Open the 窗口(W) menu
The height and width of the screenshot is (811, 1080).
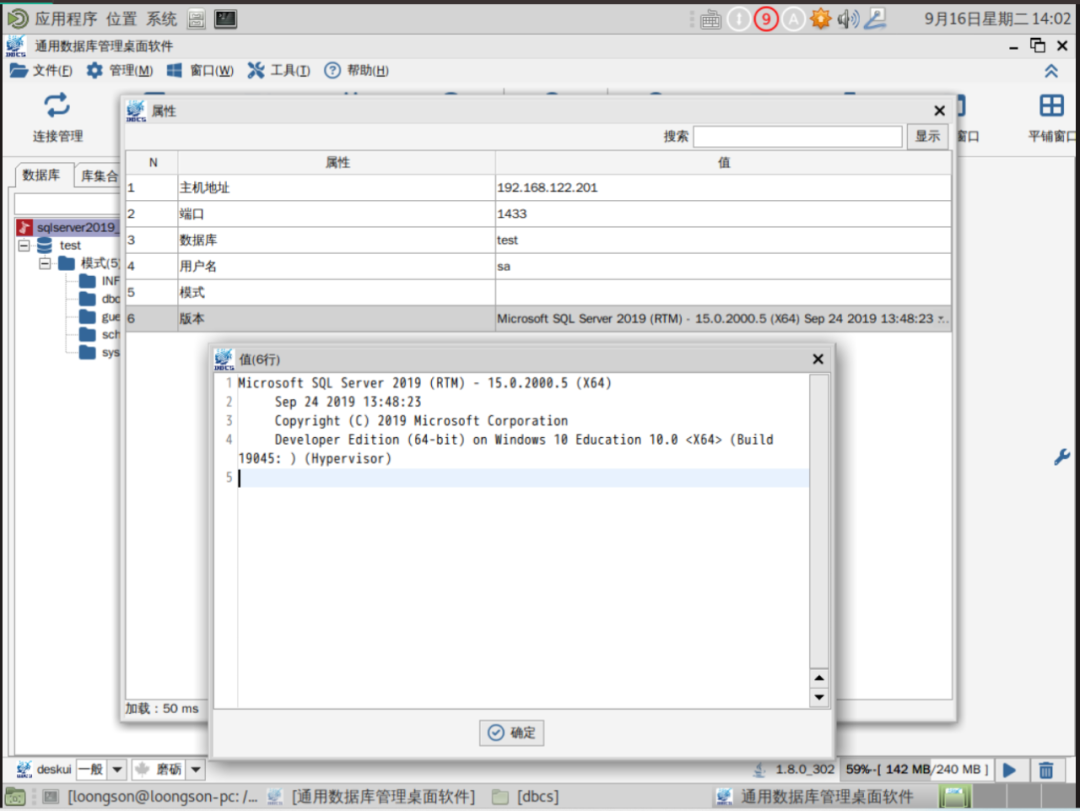click(200, 70)
